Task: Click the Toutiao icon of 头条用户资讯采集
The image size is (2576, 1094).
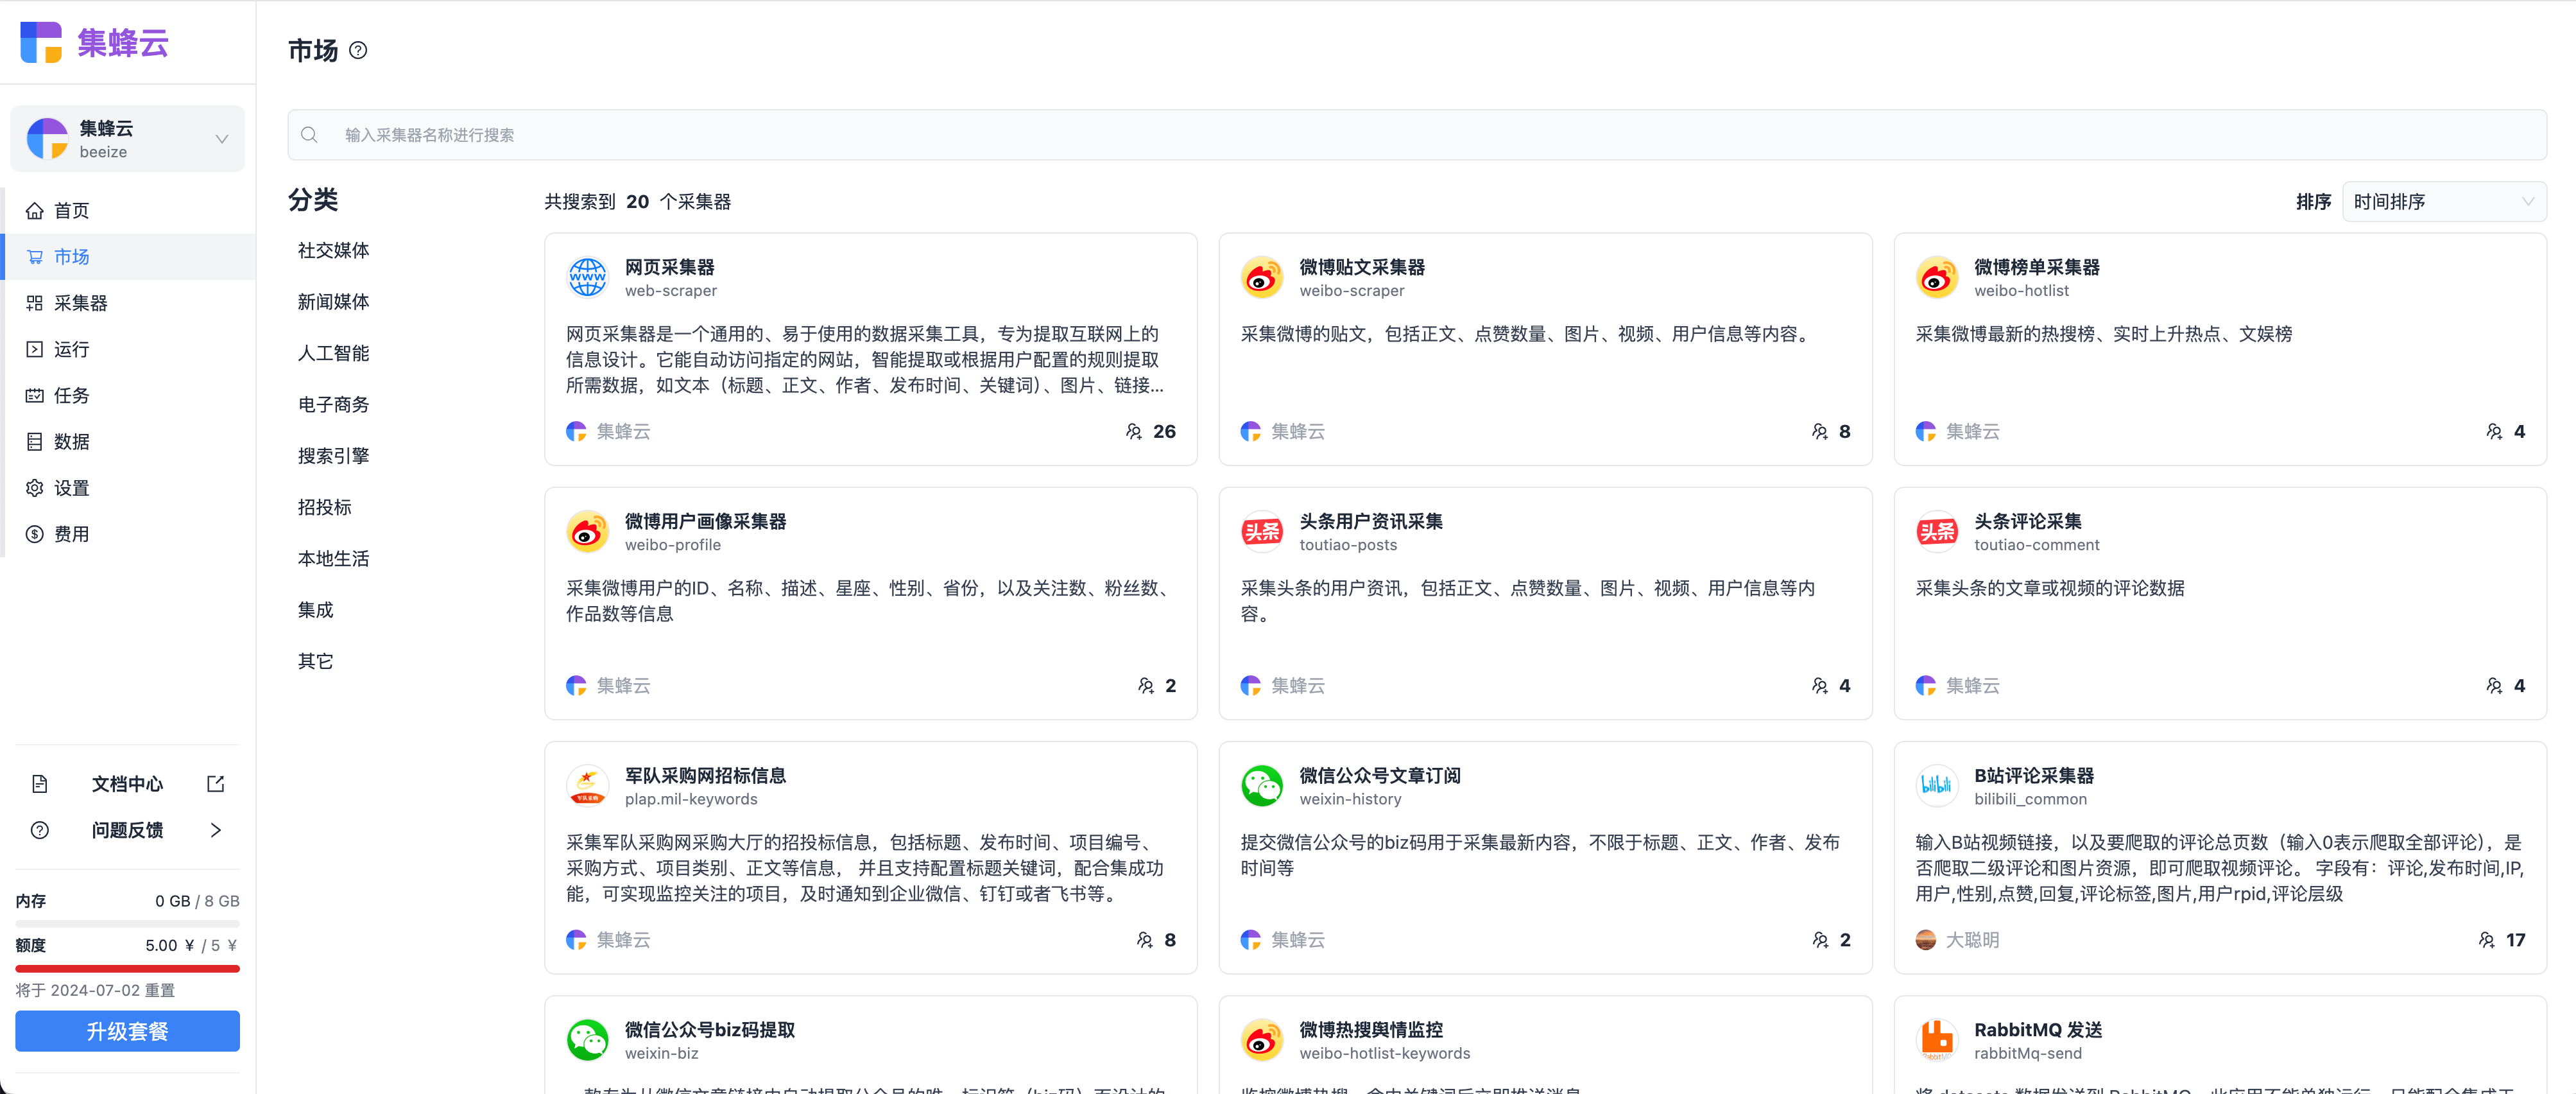Action: 1262,532
